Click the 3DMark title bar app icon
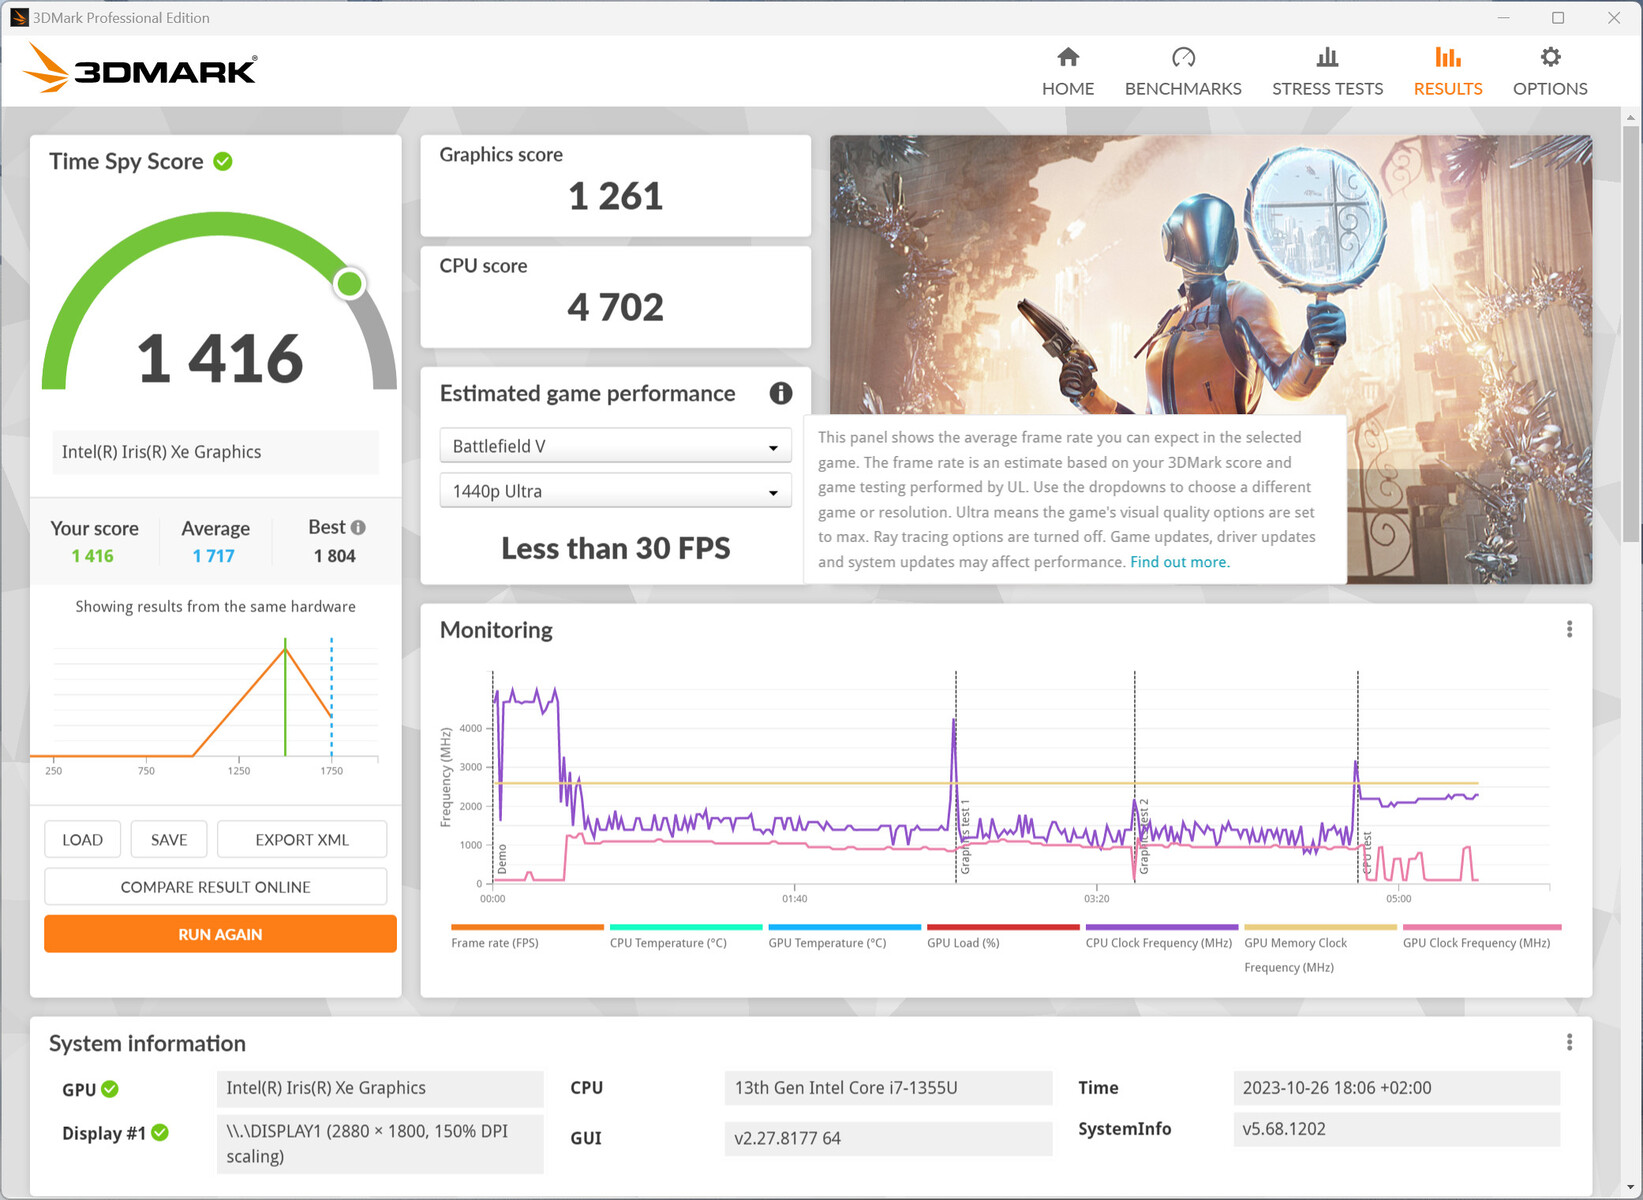 click(19, 17)
